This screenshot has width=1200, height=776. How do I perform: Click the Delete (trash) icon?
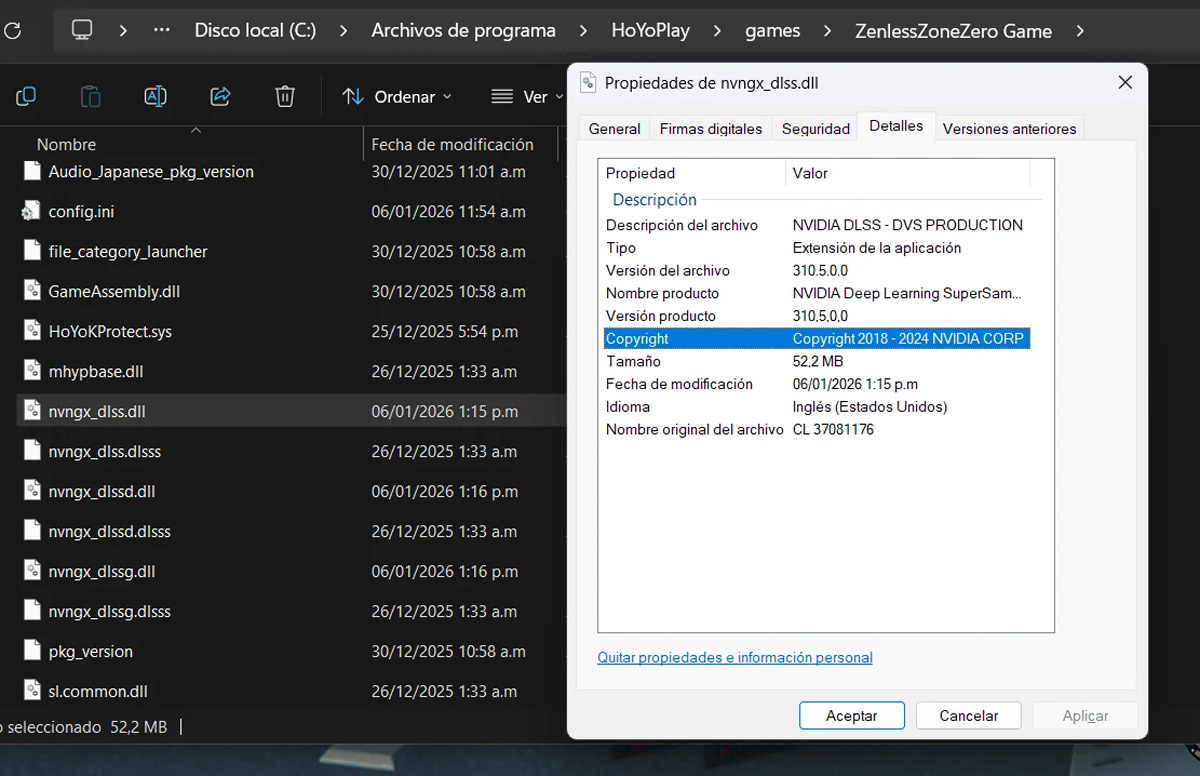[284, 96]
